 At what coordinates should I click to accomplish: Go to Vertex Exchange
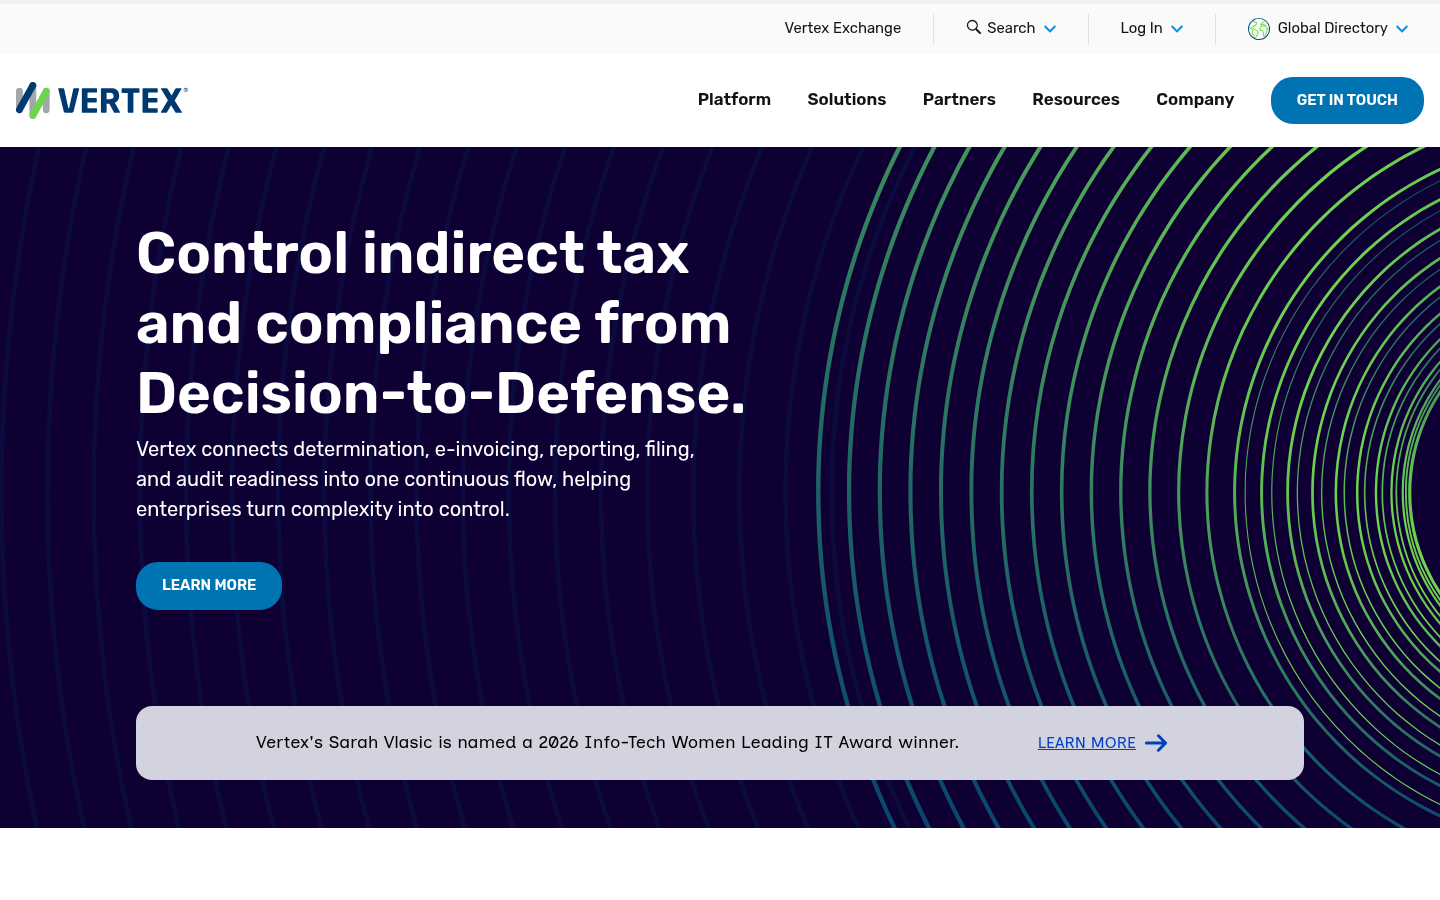tap(842, 28)
